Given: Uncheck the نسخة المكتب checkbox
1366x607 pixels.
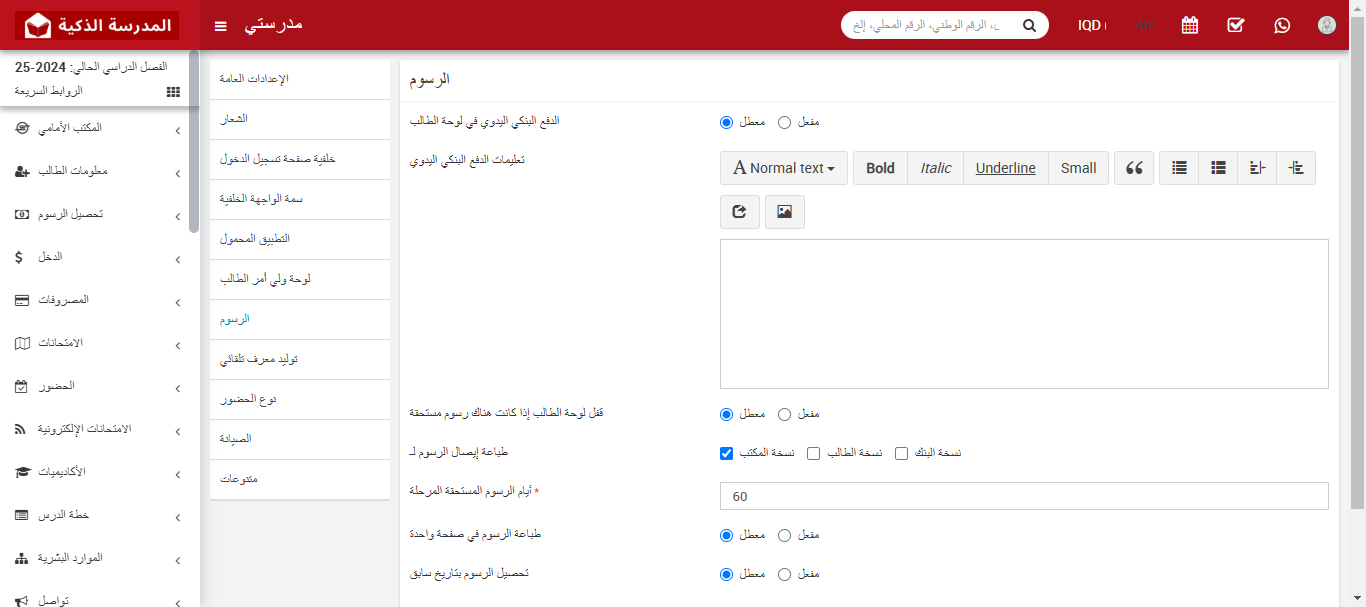Looking at the screenshot, I should coord(726,453).
